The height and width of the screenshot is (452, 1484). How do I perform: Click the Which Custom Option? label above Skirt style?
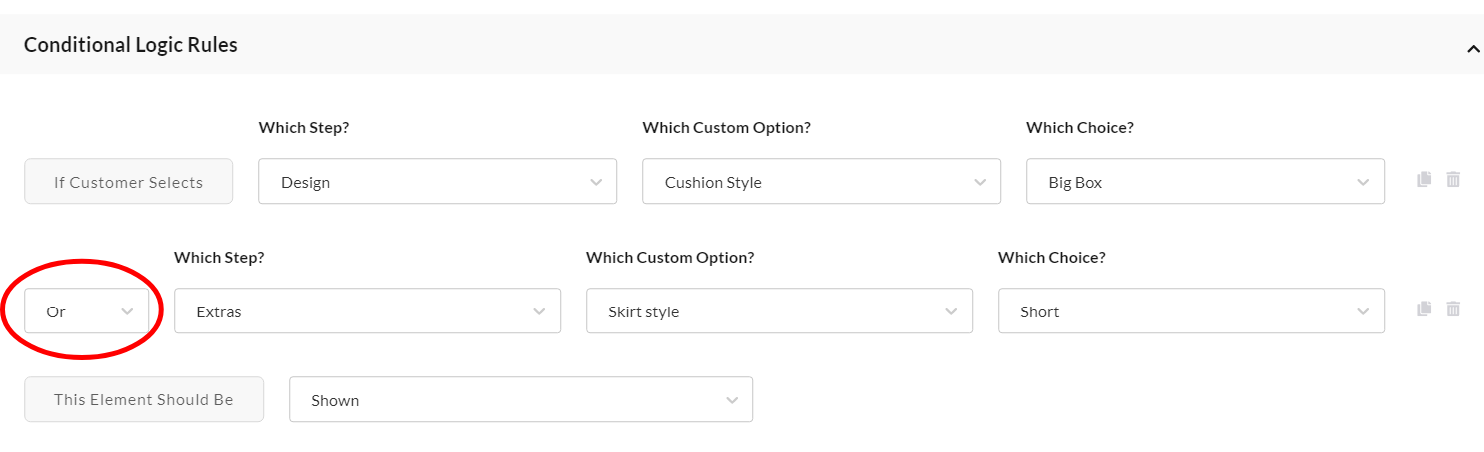[x=670, y=257]
